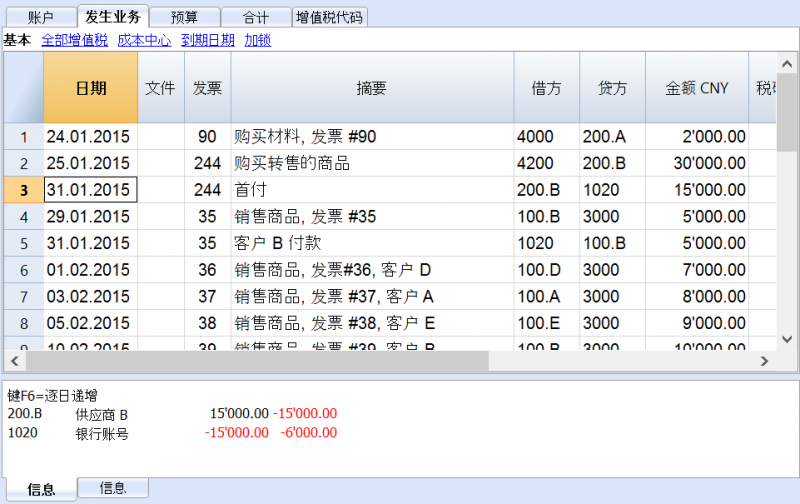This screenshot has height=504, width=800.
Task: Select the amount cell 30'000.00
Action: coord(697,163)
